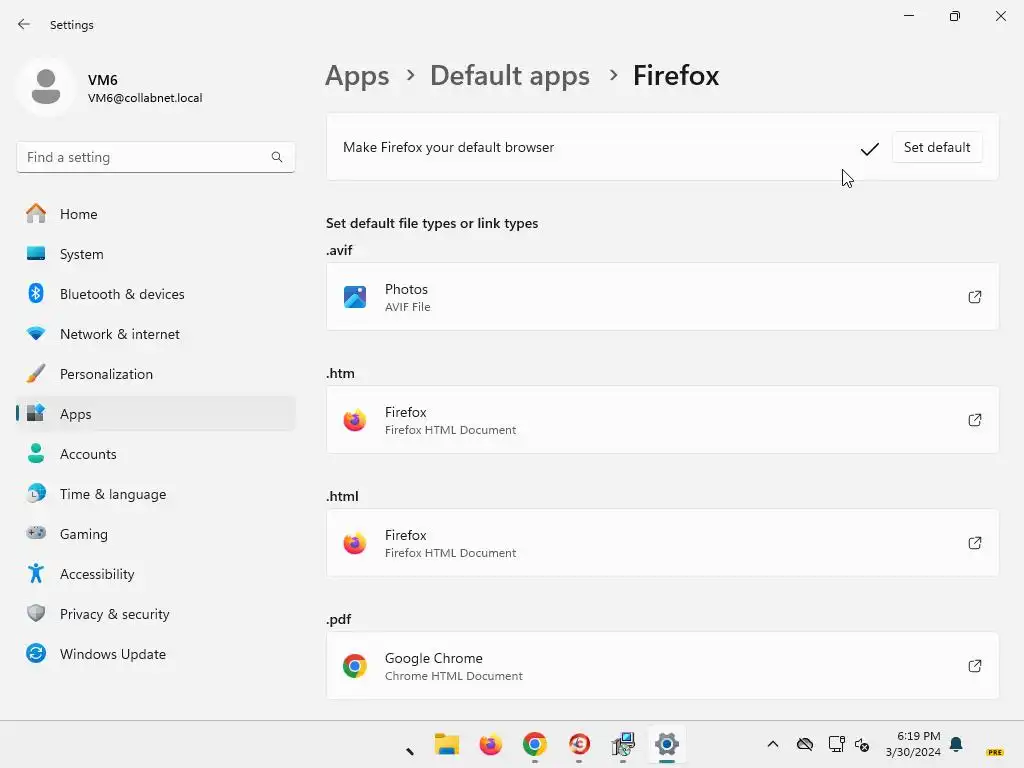Image resolution: width=1024 pixels, height=768 pixels.
Task: Go back with the Settings back arrow
Action: tap(24, 24)
